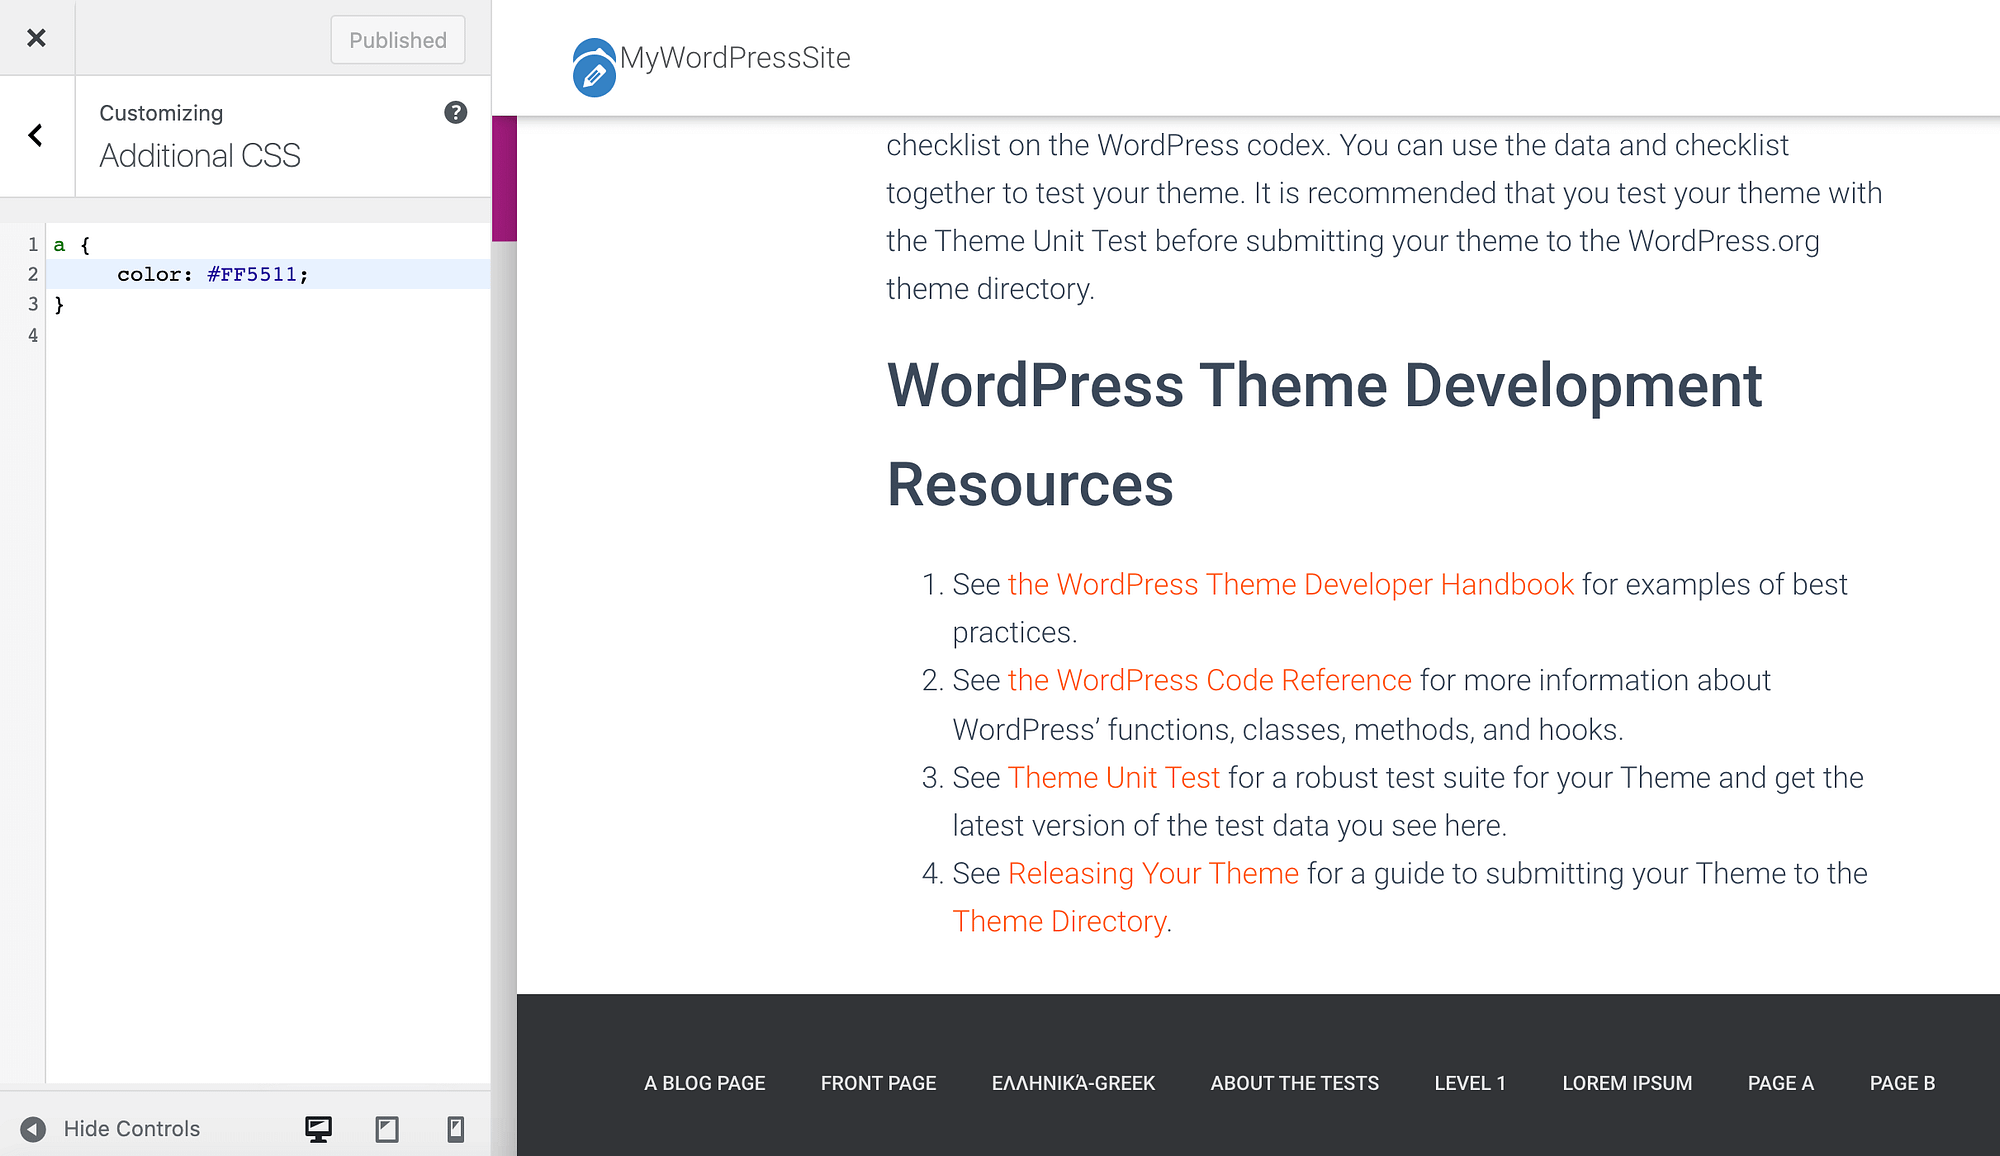Select FRONT PAGE in the footer menu
The height and width of the screenshot is (1156, 2000).
pos(877,1082)
